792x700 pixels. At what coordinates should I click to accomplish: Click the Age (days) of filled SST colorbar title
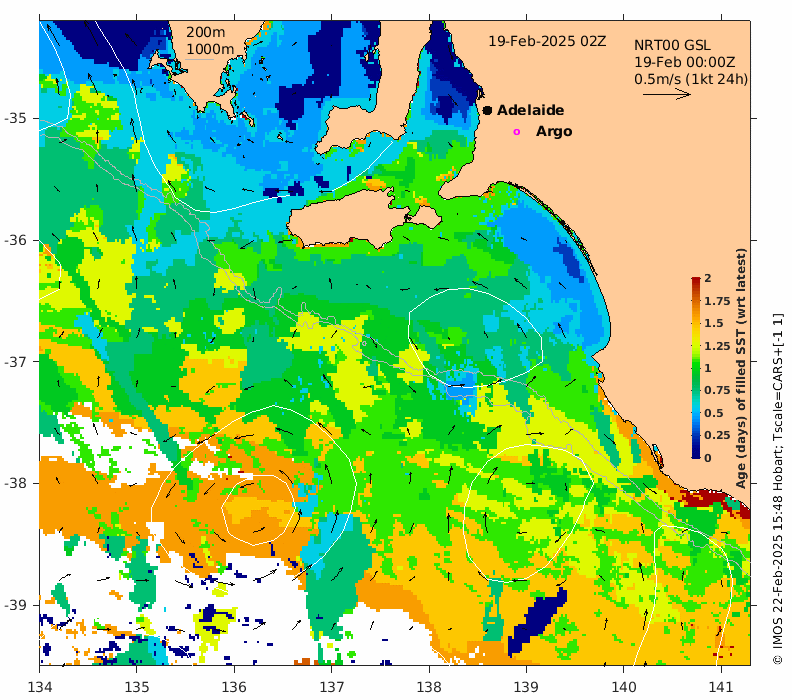click(740, 369)
